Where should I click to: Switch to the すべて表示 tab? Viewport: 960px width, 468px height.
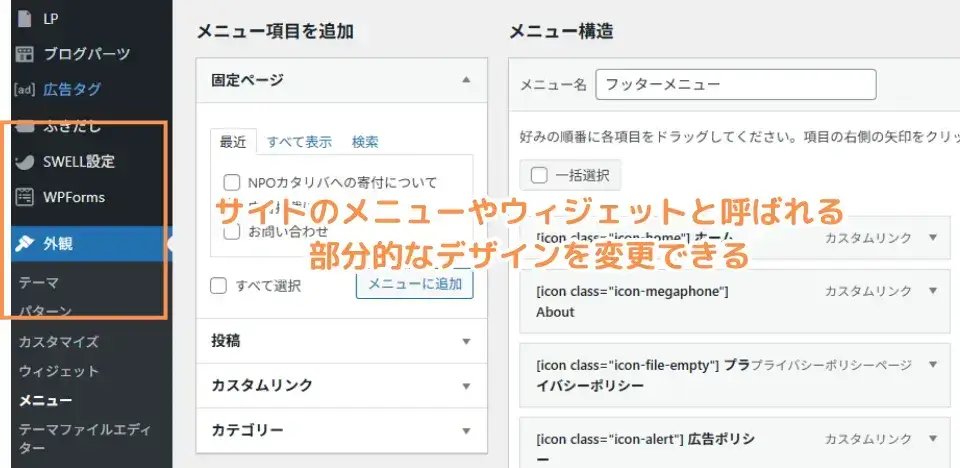pos(299,142)
